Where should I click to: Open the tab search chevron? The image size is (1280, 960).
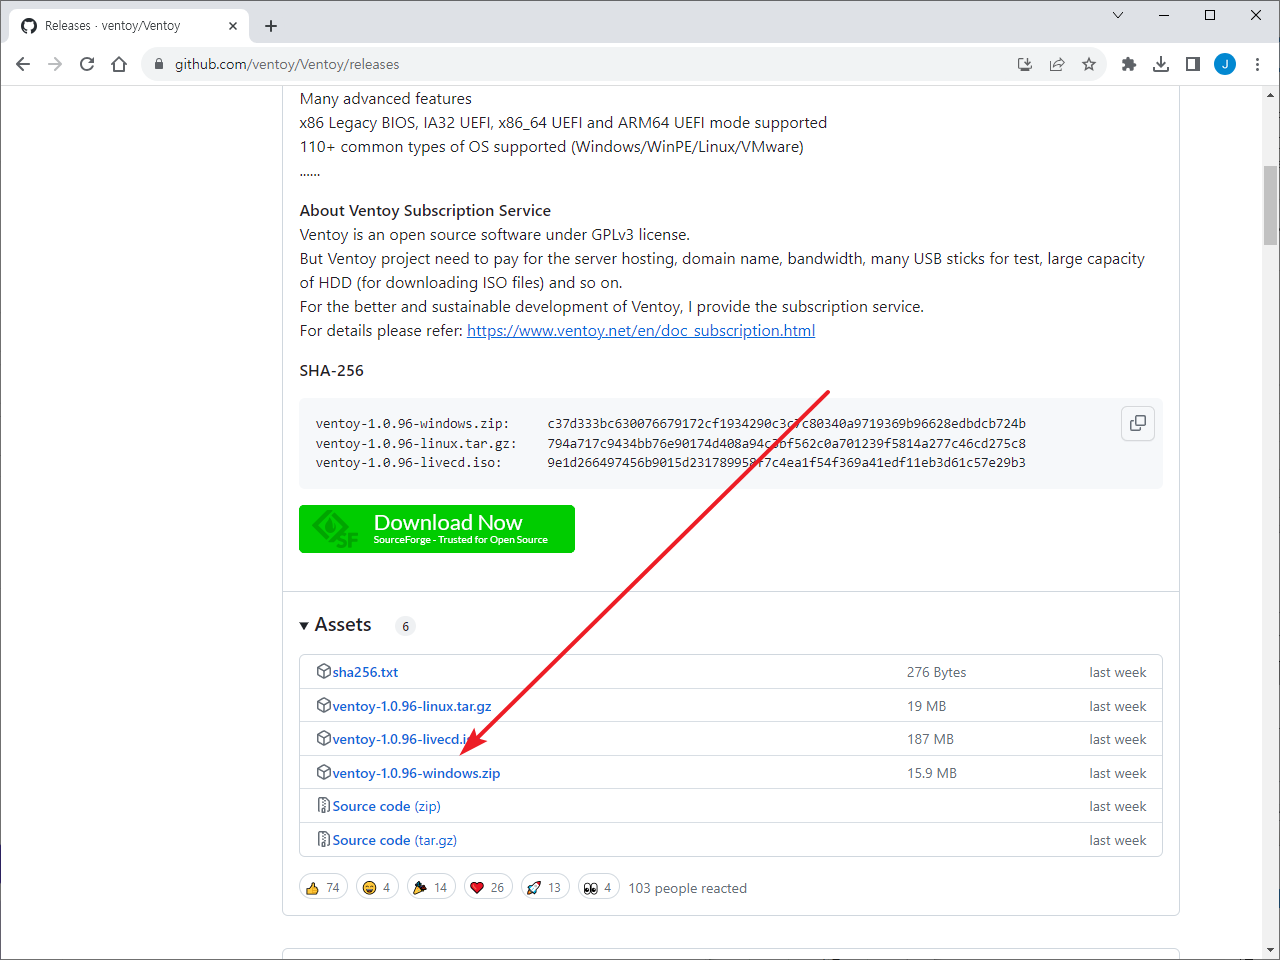[1118, 15]
